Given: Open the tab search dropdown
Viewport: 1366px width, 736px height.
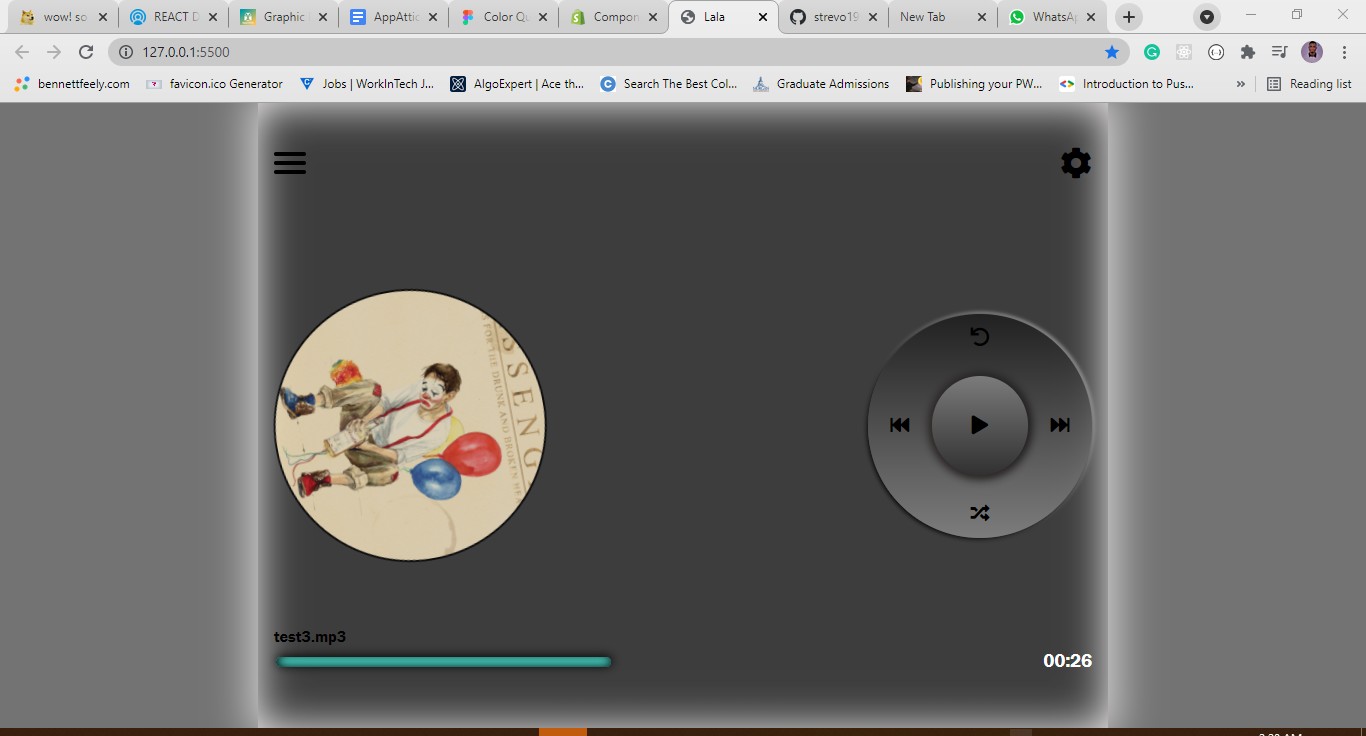Looking at the screenshot, I should click(1207, 17).
